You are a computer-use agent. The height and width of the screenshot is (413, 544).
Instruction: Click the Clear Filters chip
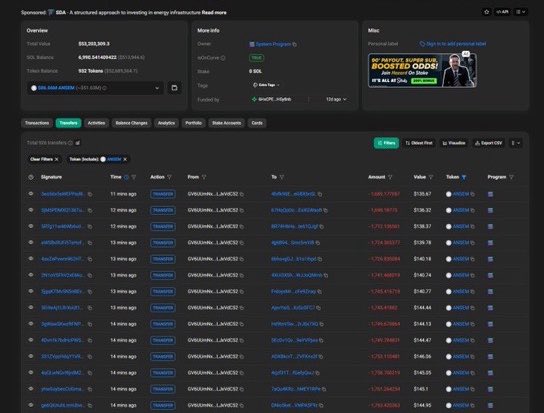44,159
